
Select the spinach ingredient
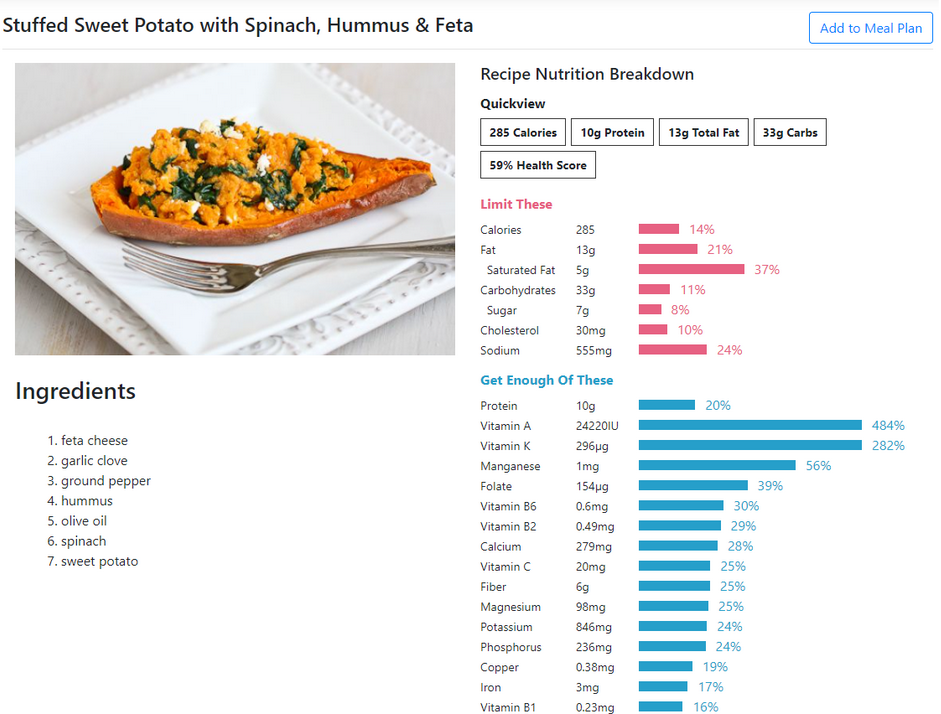click(x=81, y=540)
